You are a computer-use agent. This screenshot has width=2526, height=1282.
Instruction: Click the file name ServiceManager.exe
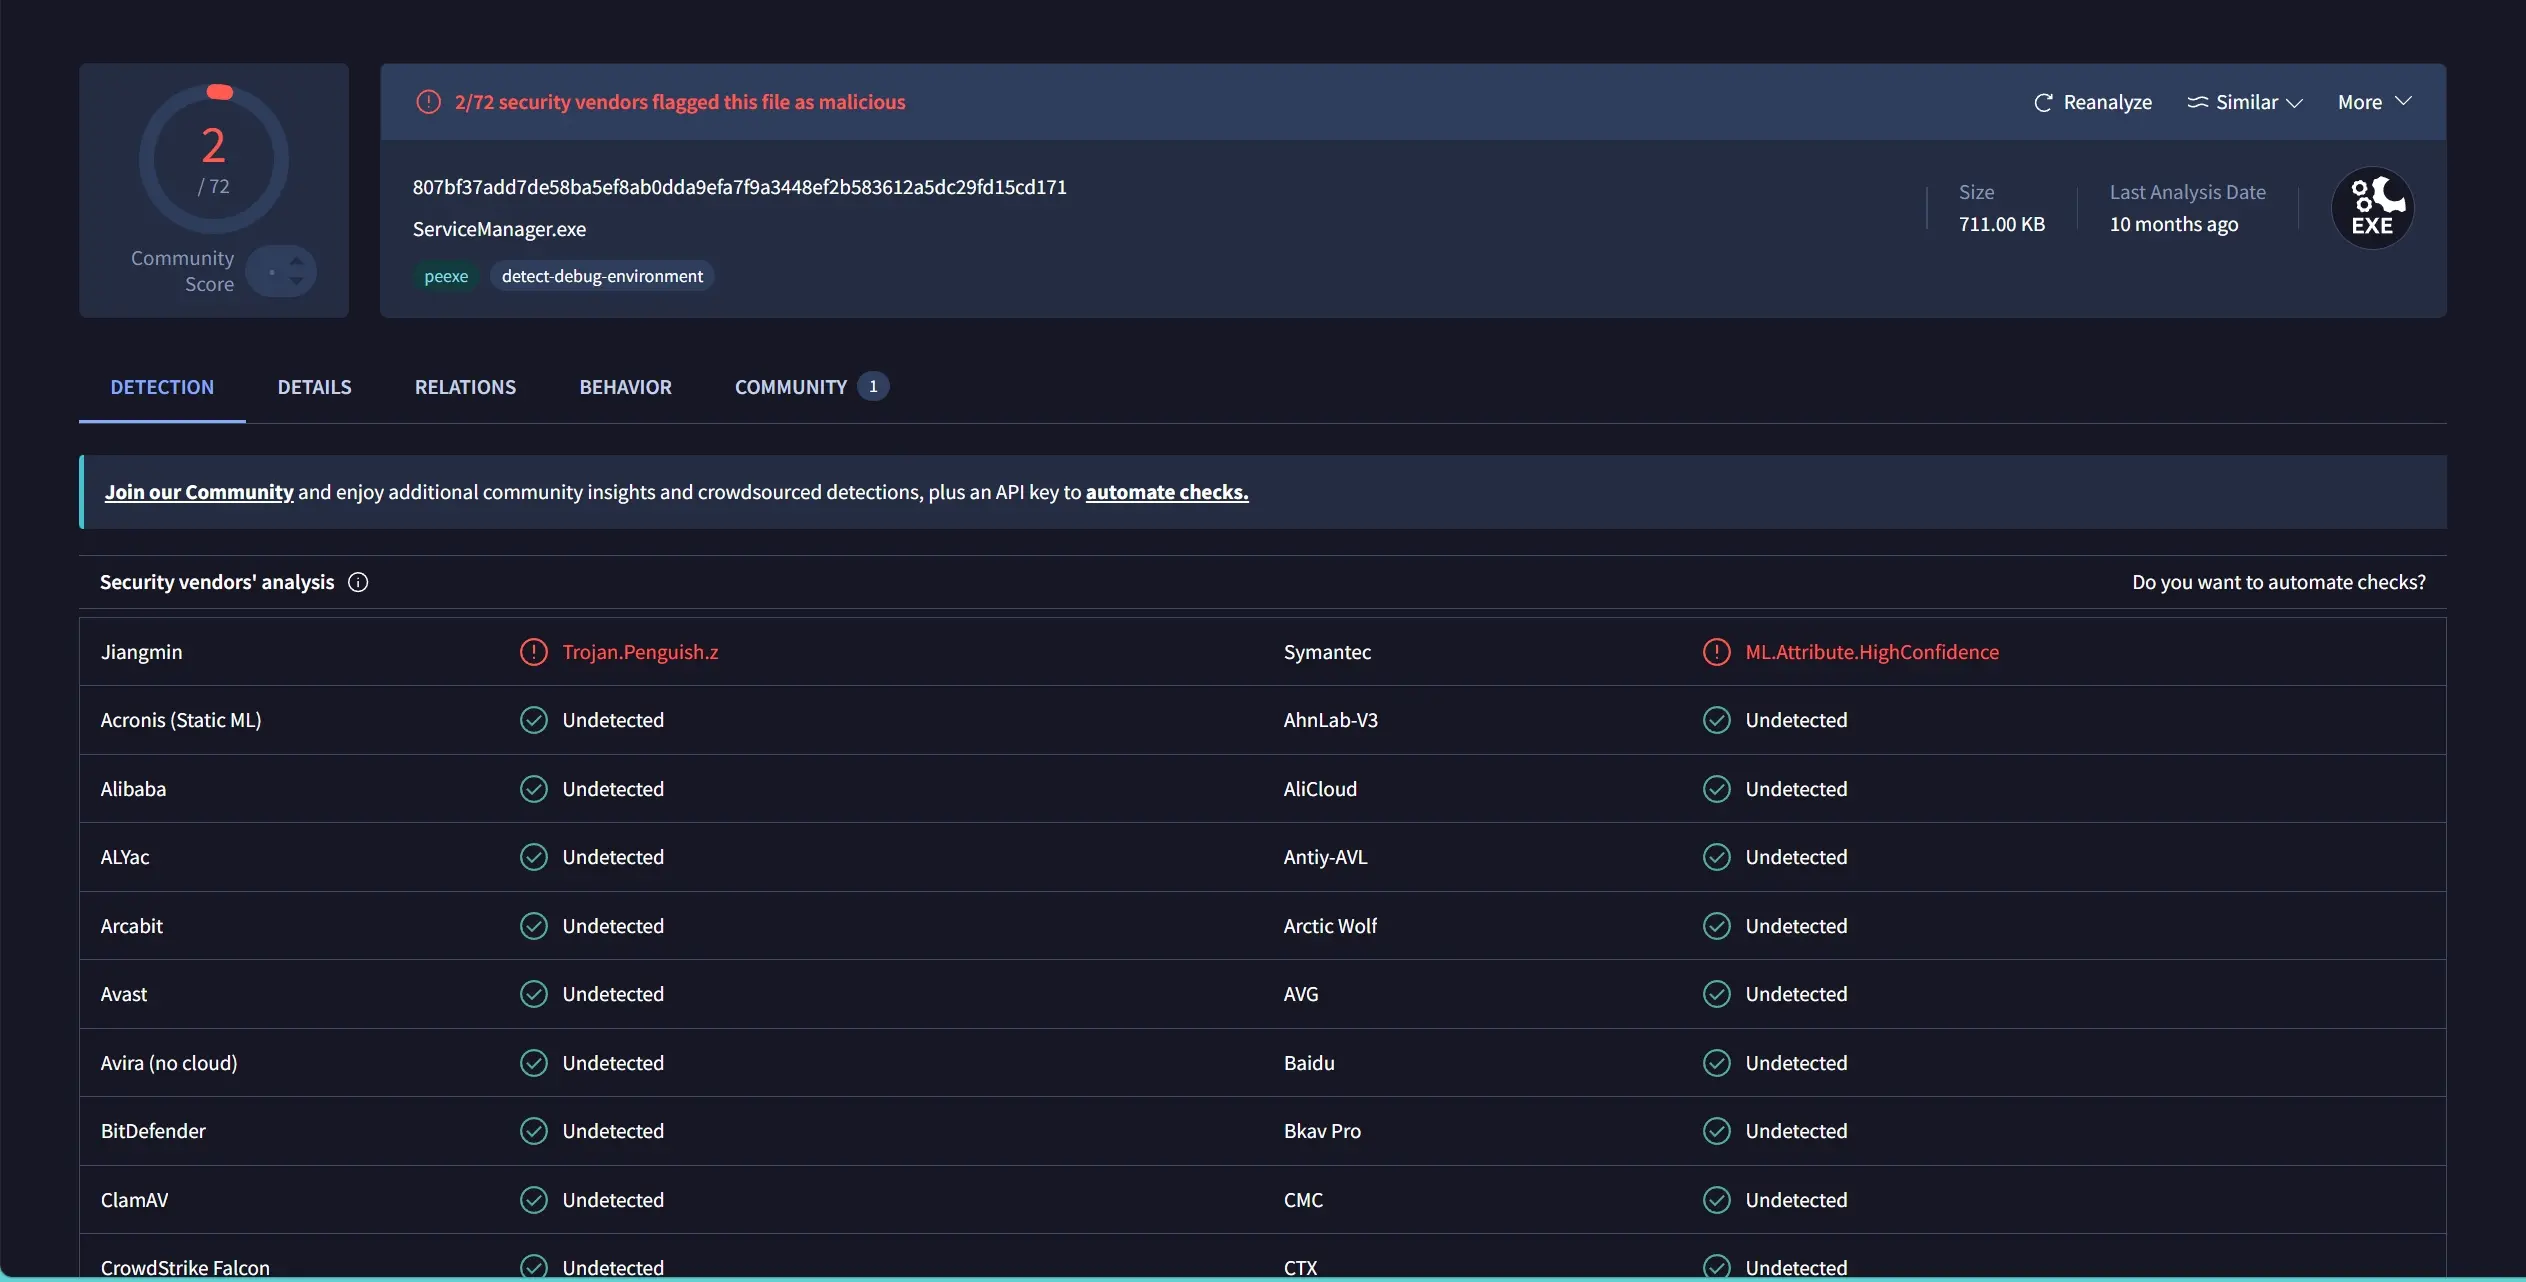pyautogui.click(x=500, y=229)
